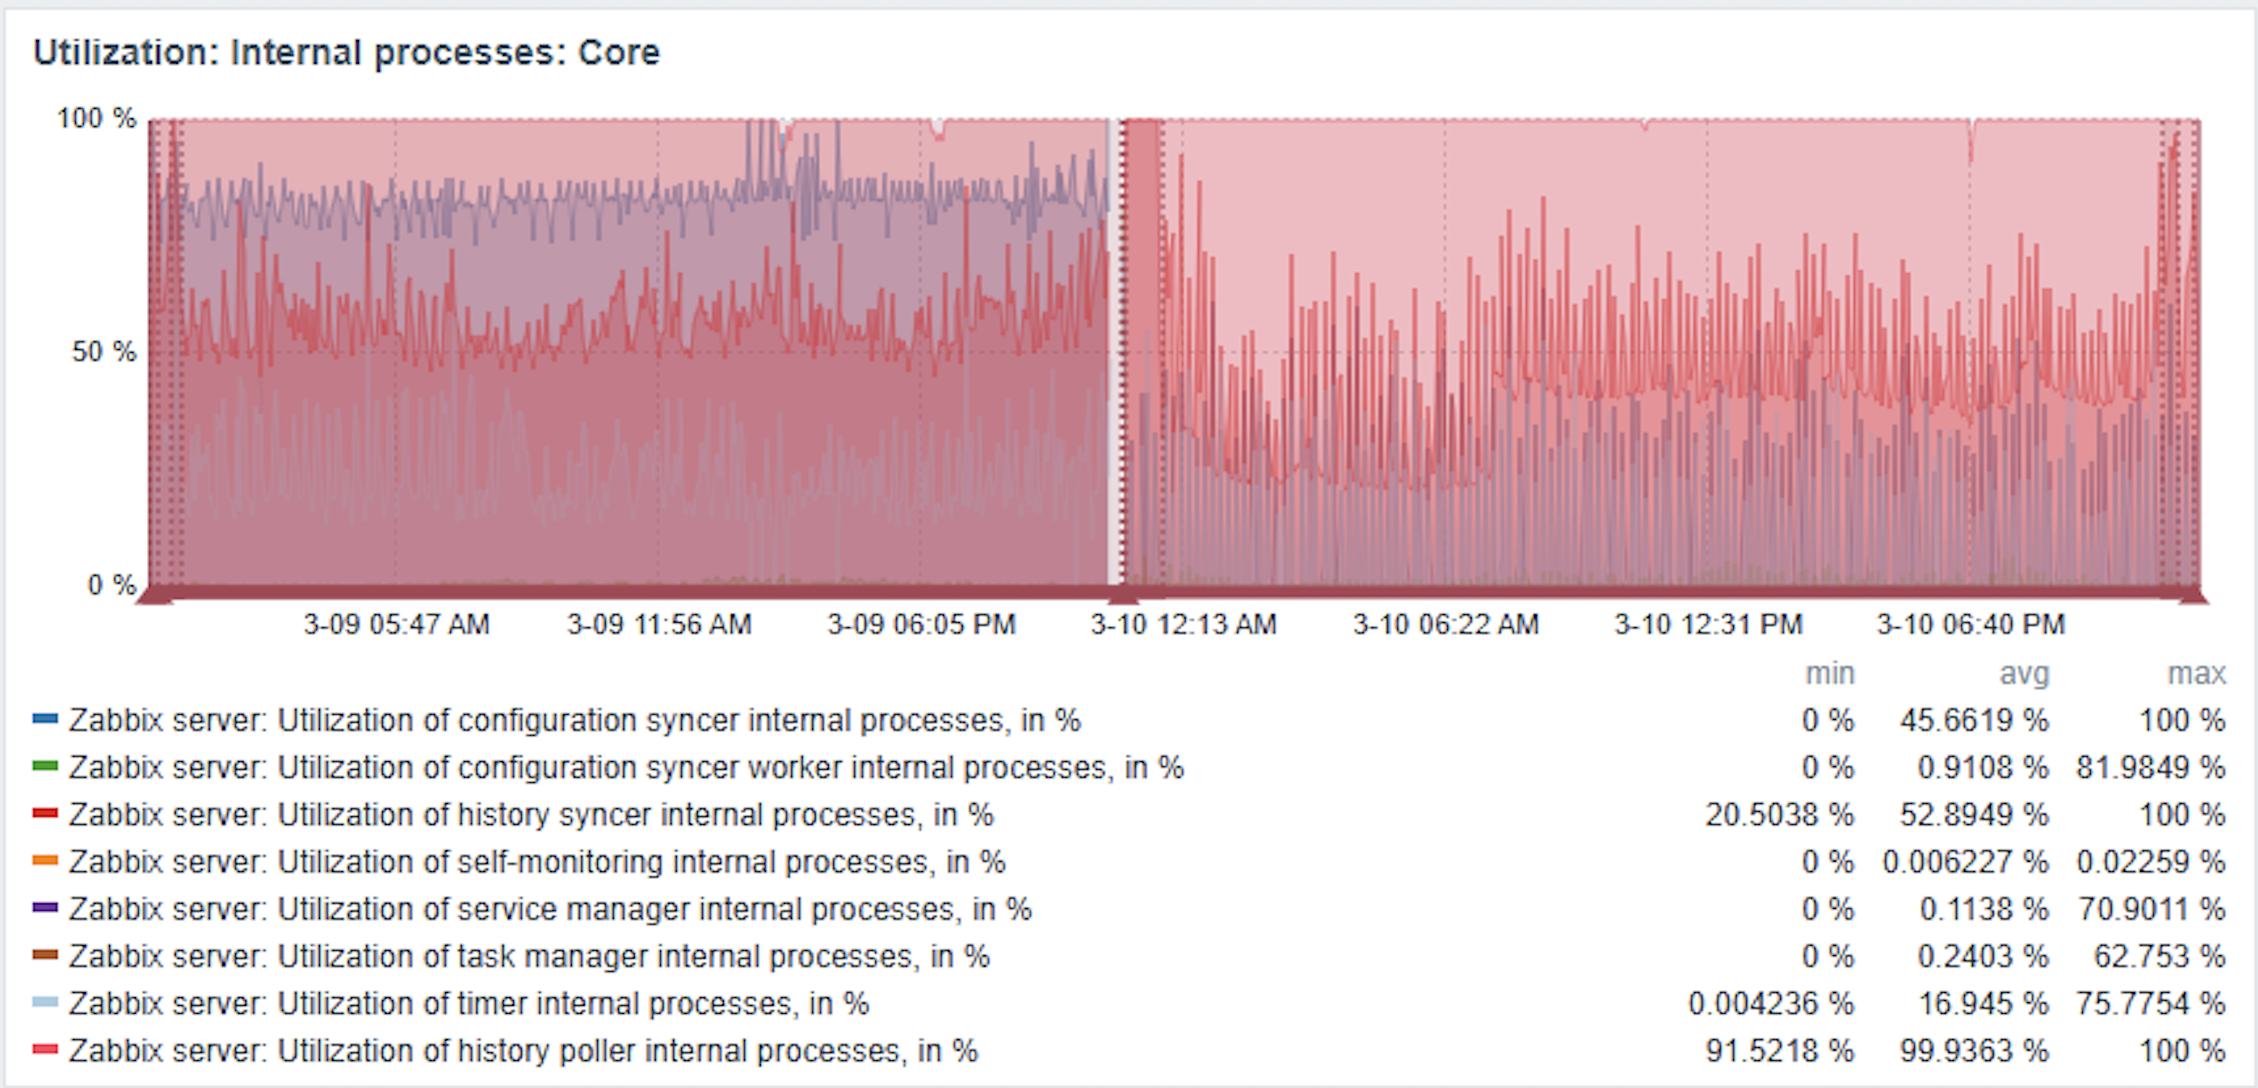Screen dimensions: 2258x1088
Task: Click the blue configuration syncer legend swatch
Action: (45, 719)
